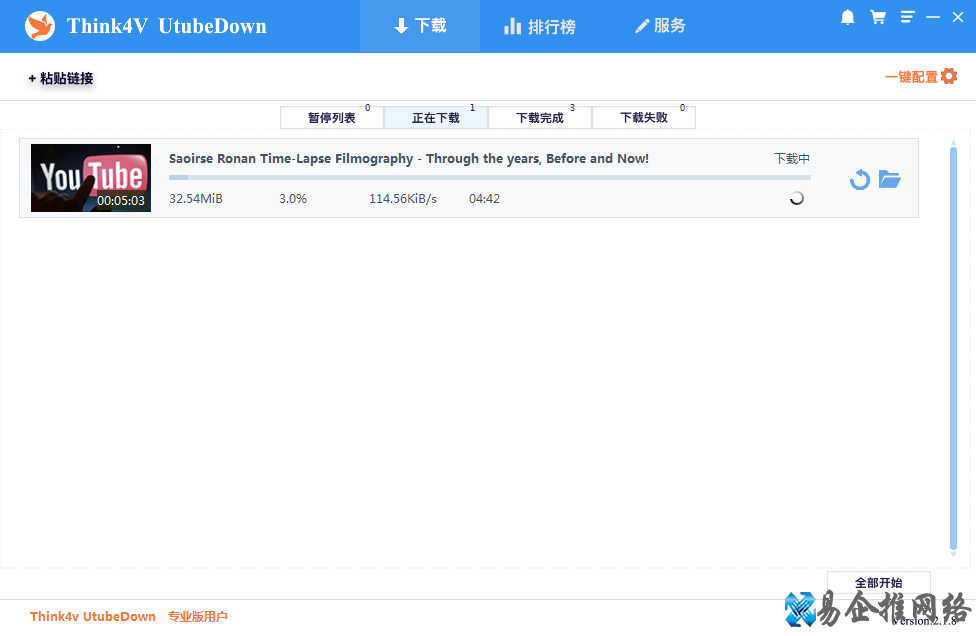This screenshot has height=636, width=976.
Task: Click the Think4V bird logo
Action: pyautogui.click(x=40, y=25)
